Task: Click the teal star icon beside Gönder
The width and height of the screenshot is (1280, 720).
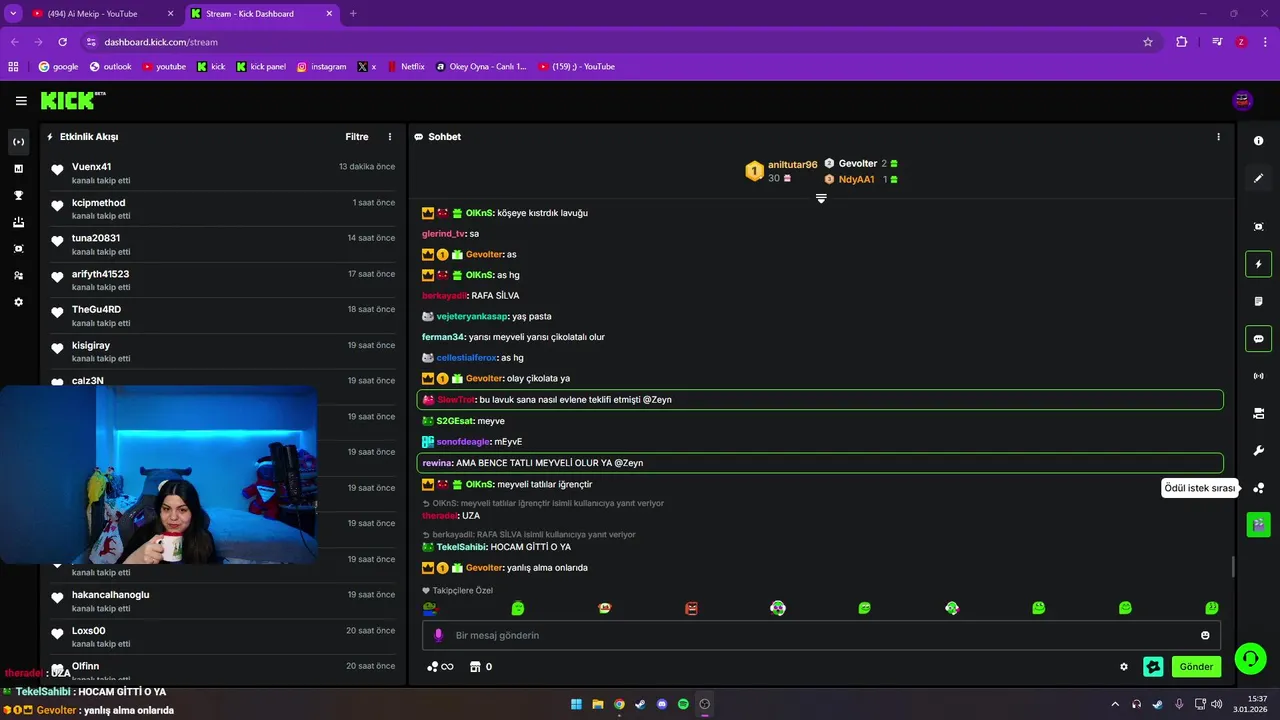Action: click(1153, 667)
